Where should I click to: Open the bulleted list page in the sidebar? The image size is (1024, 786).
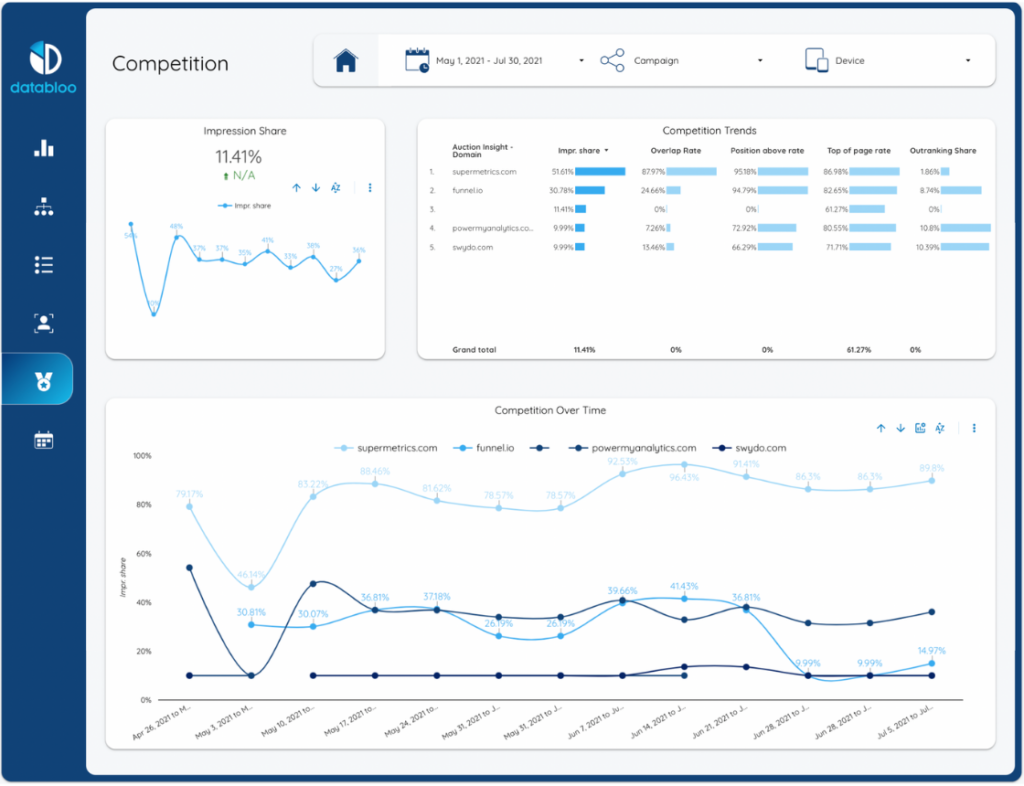tap(44, 265)
